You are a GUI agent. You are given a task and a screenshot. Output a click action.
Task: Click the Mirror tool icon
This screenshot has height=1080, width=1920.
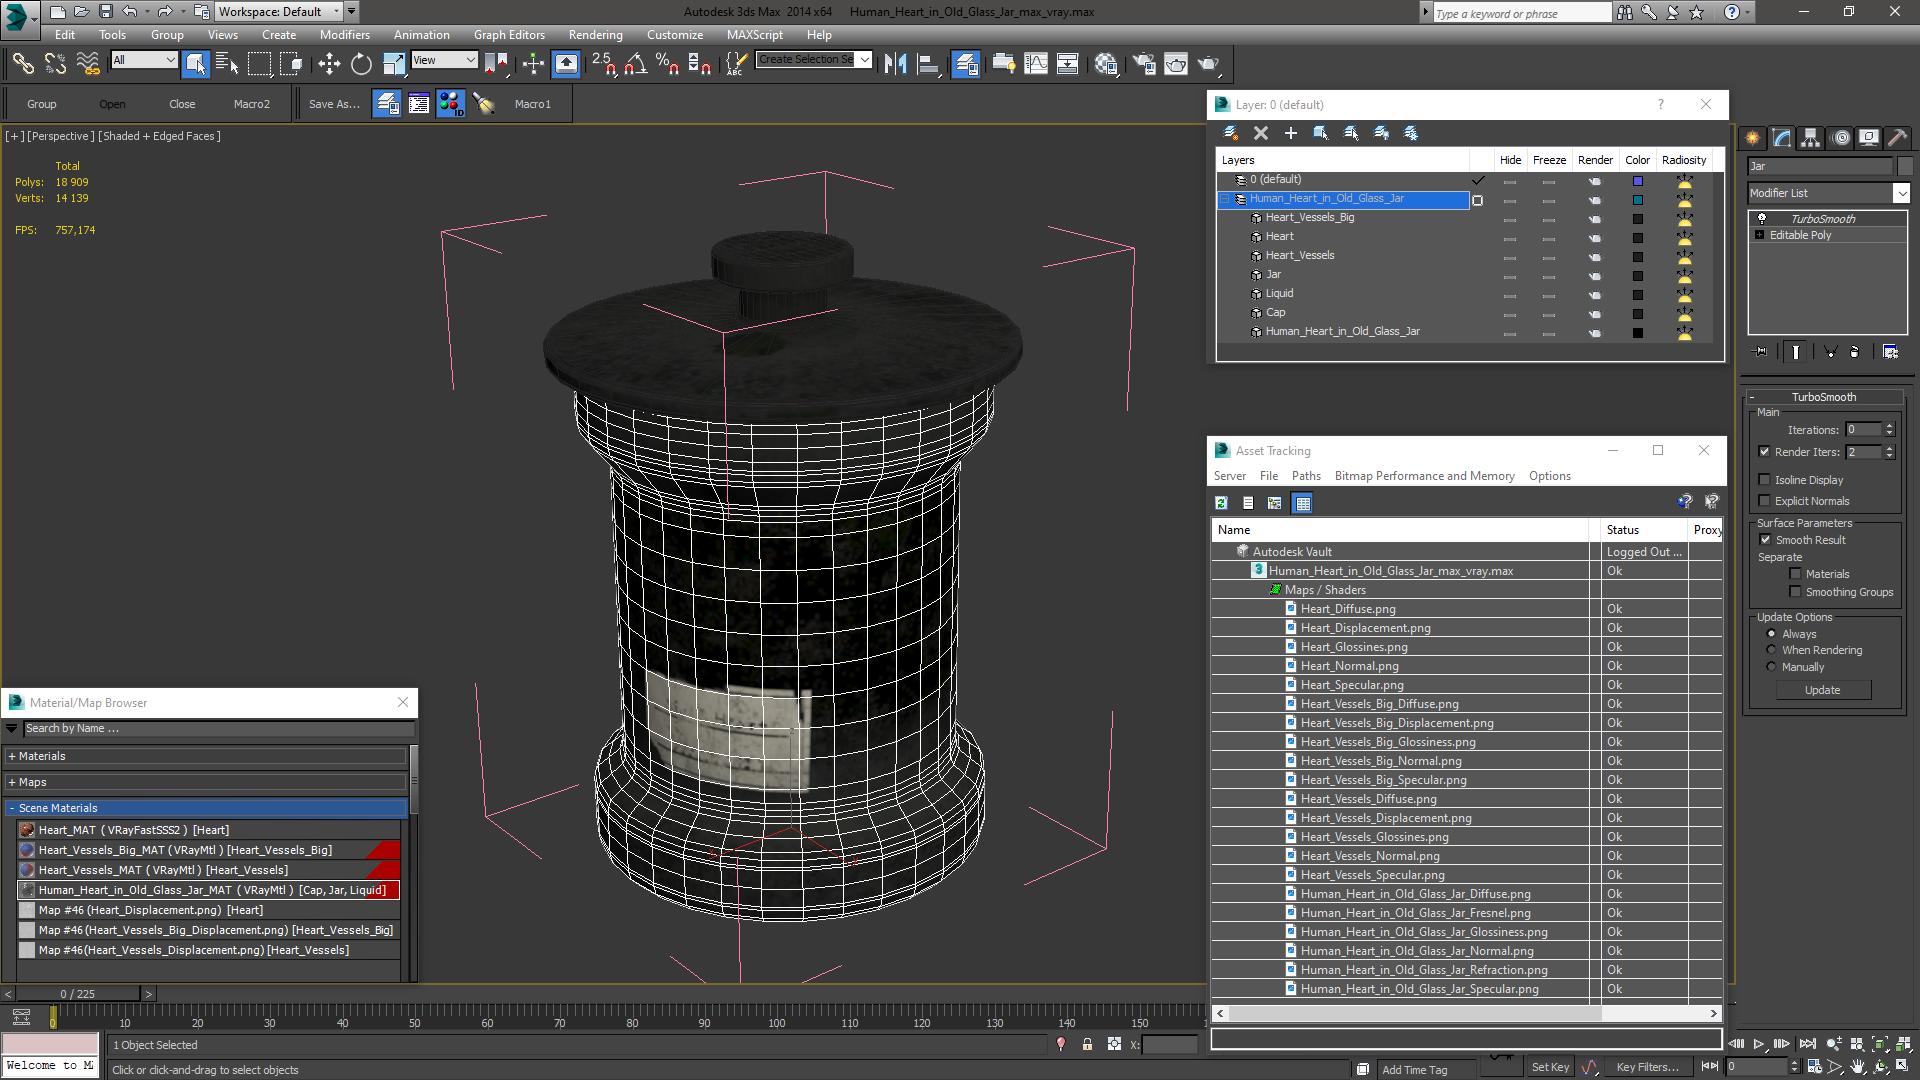[895, 64]
